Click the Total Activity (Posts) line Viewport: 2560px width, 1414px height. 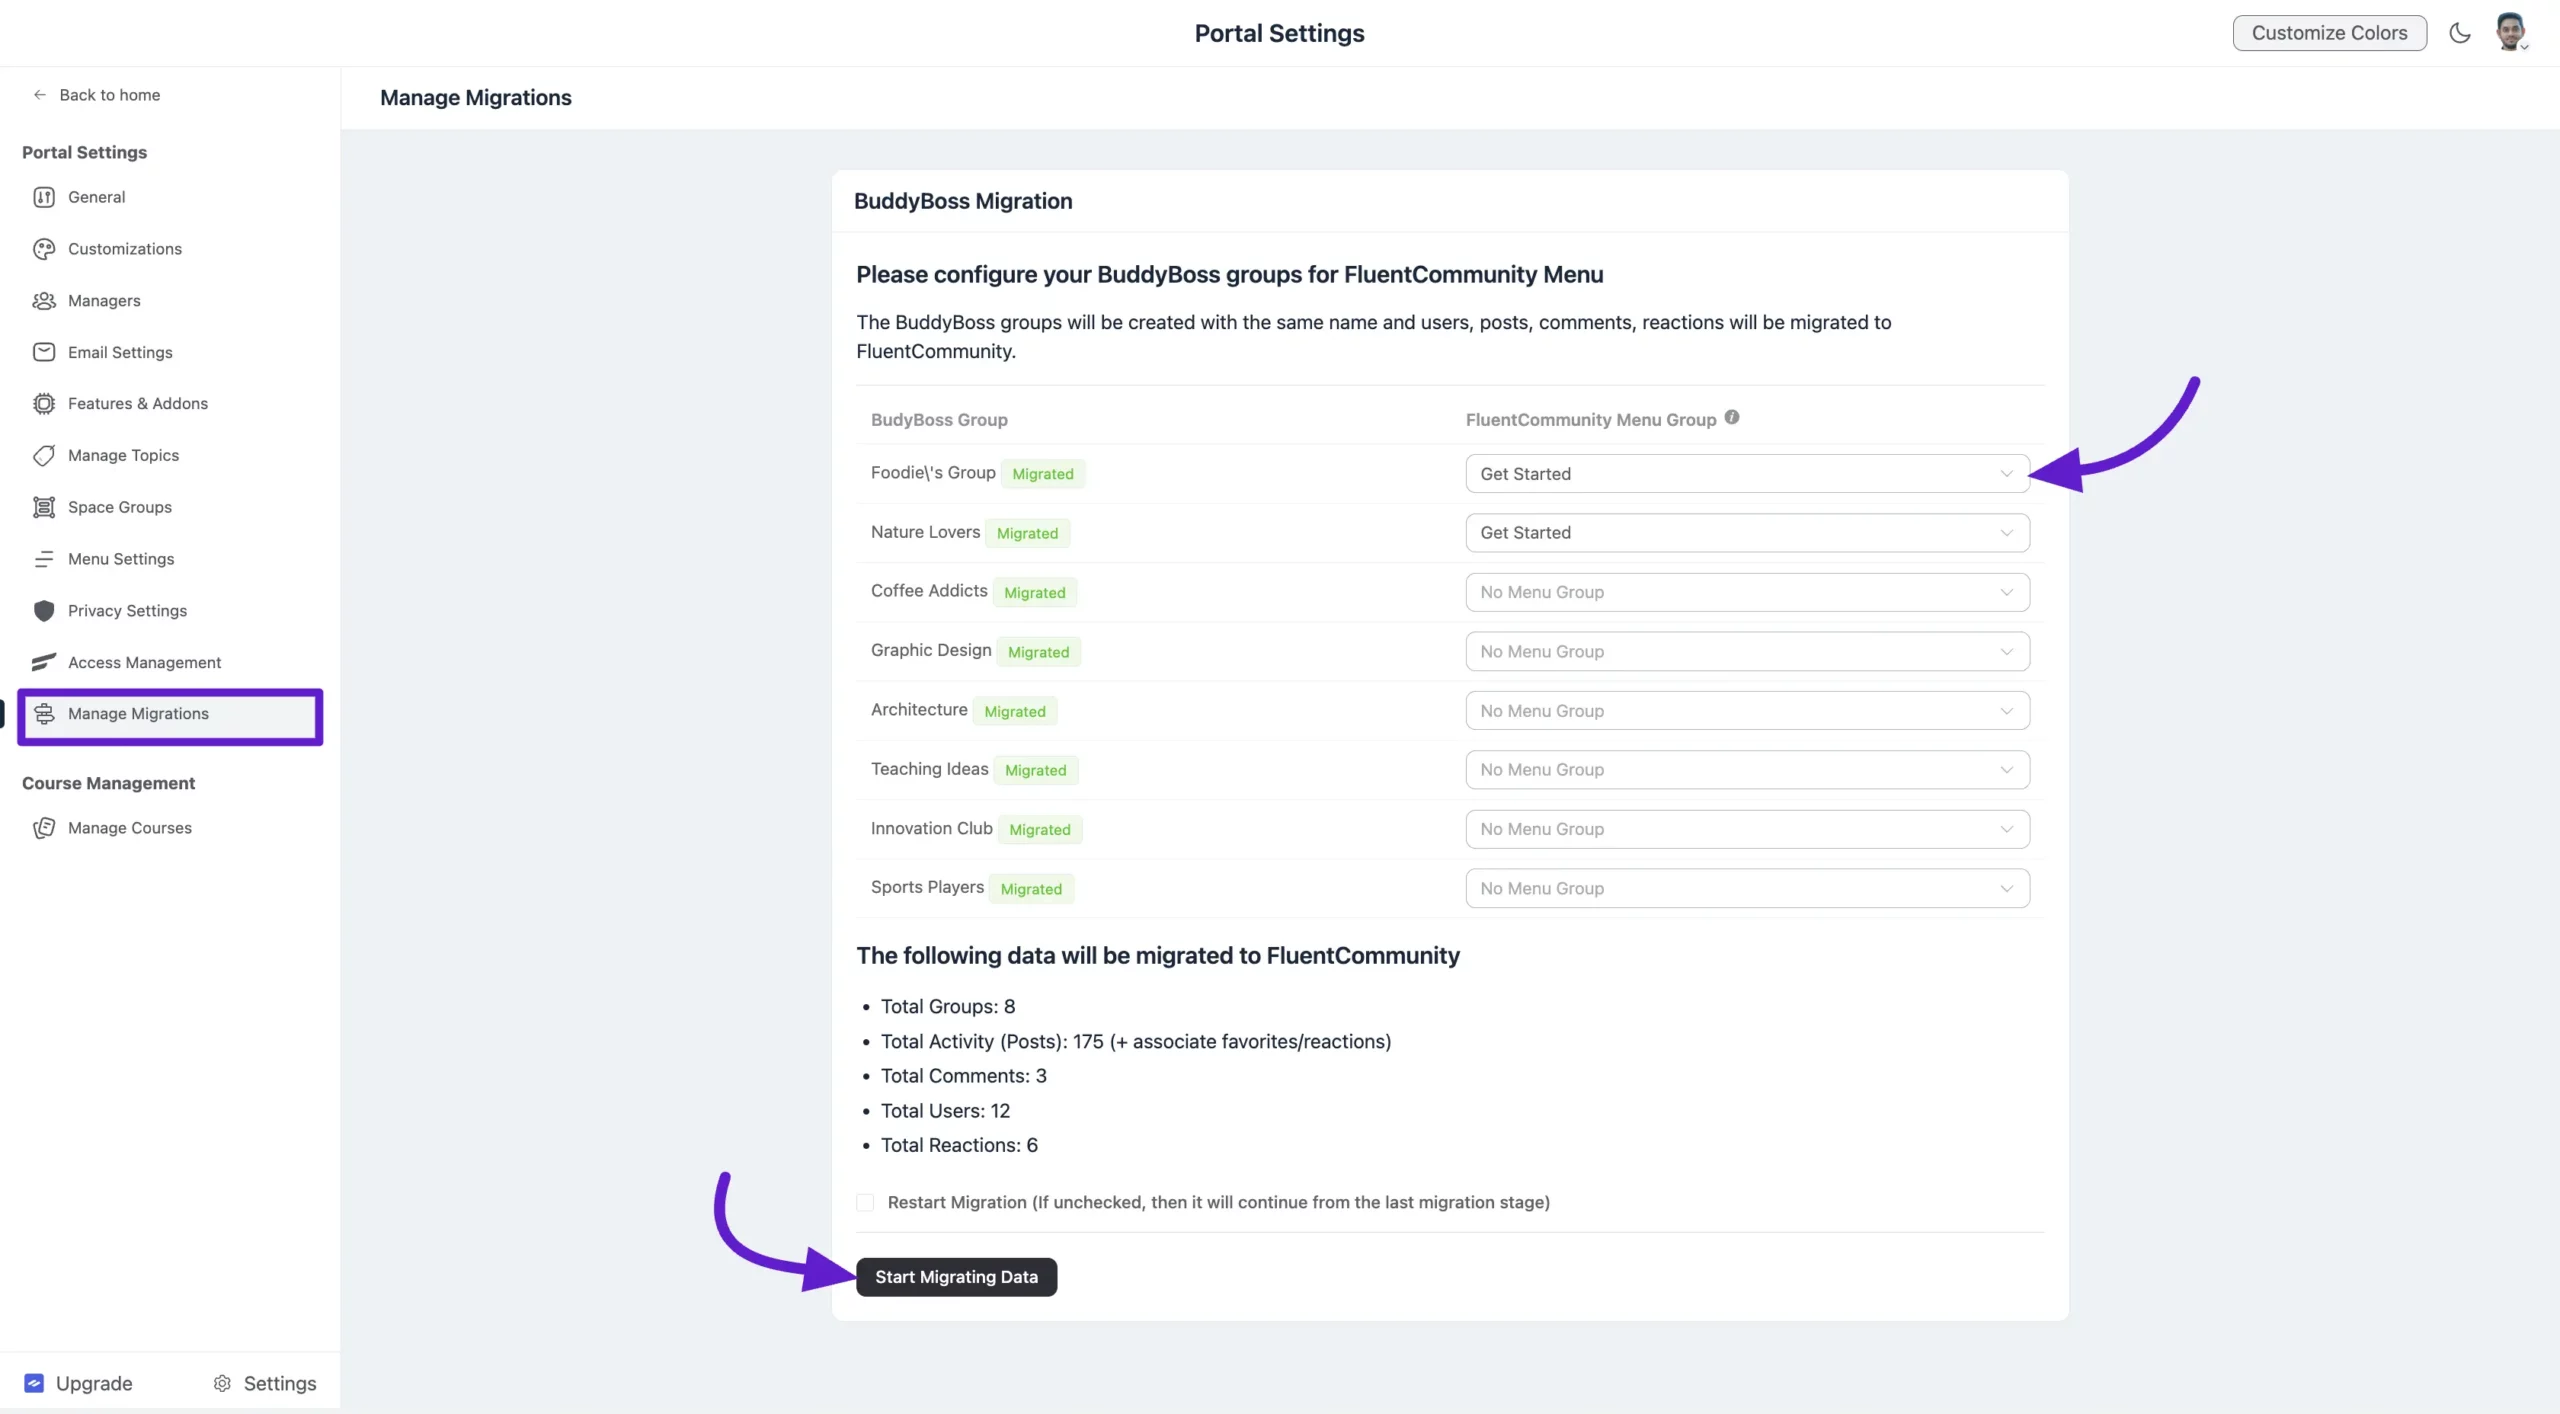click(x=1135, y=1041)
